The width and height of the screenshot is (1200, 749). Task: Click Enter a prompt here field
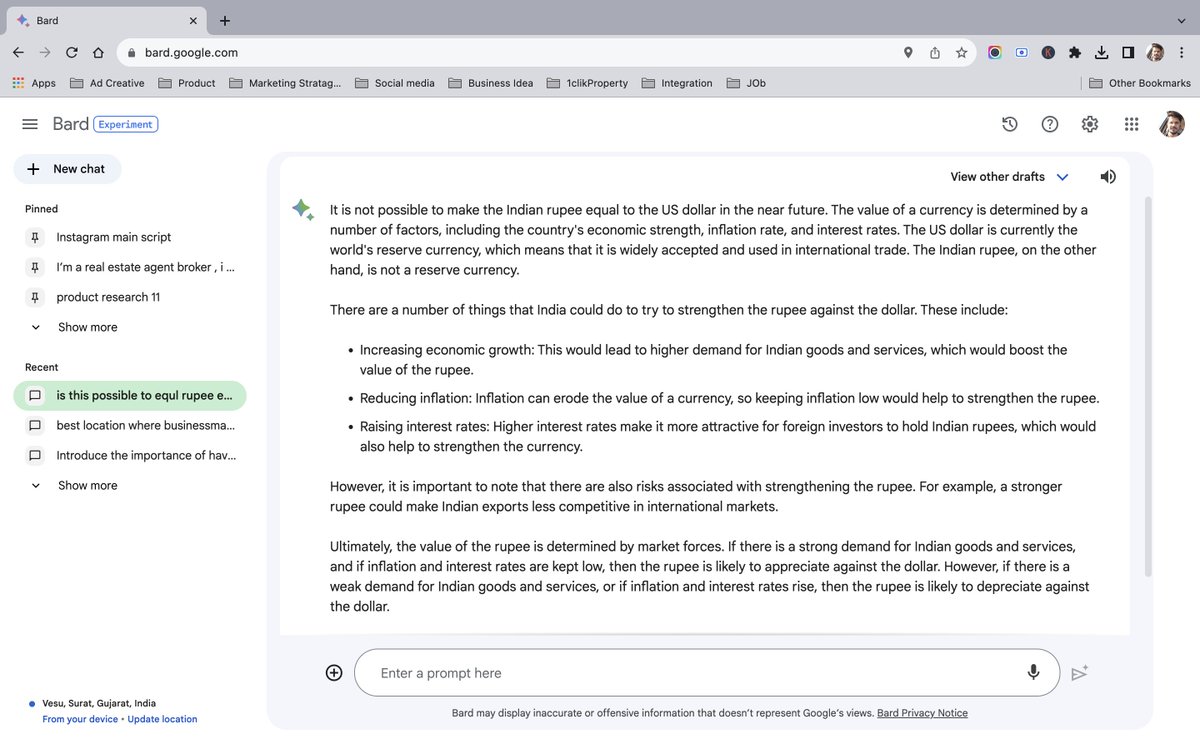[707, 673]
